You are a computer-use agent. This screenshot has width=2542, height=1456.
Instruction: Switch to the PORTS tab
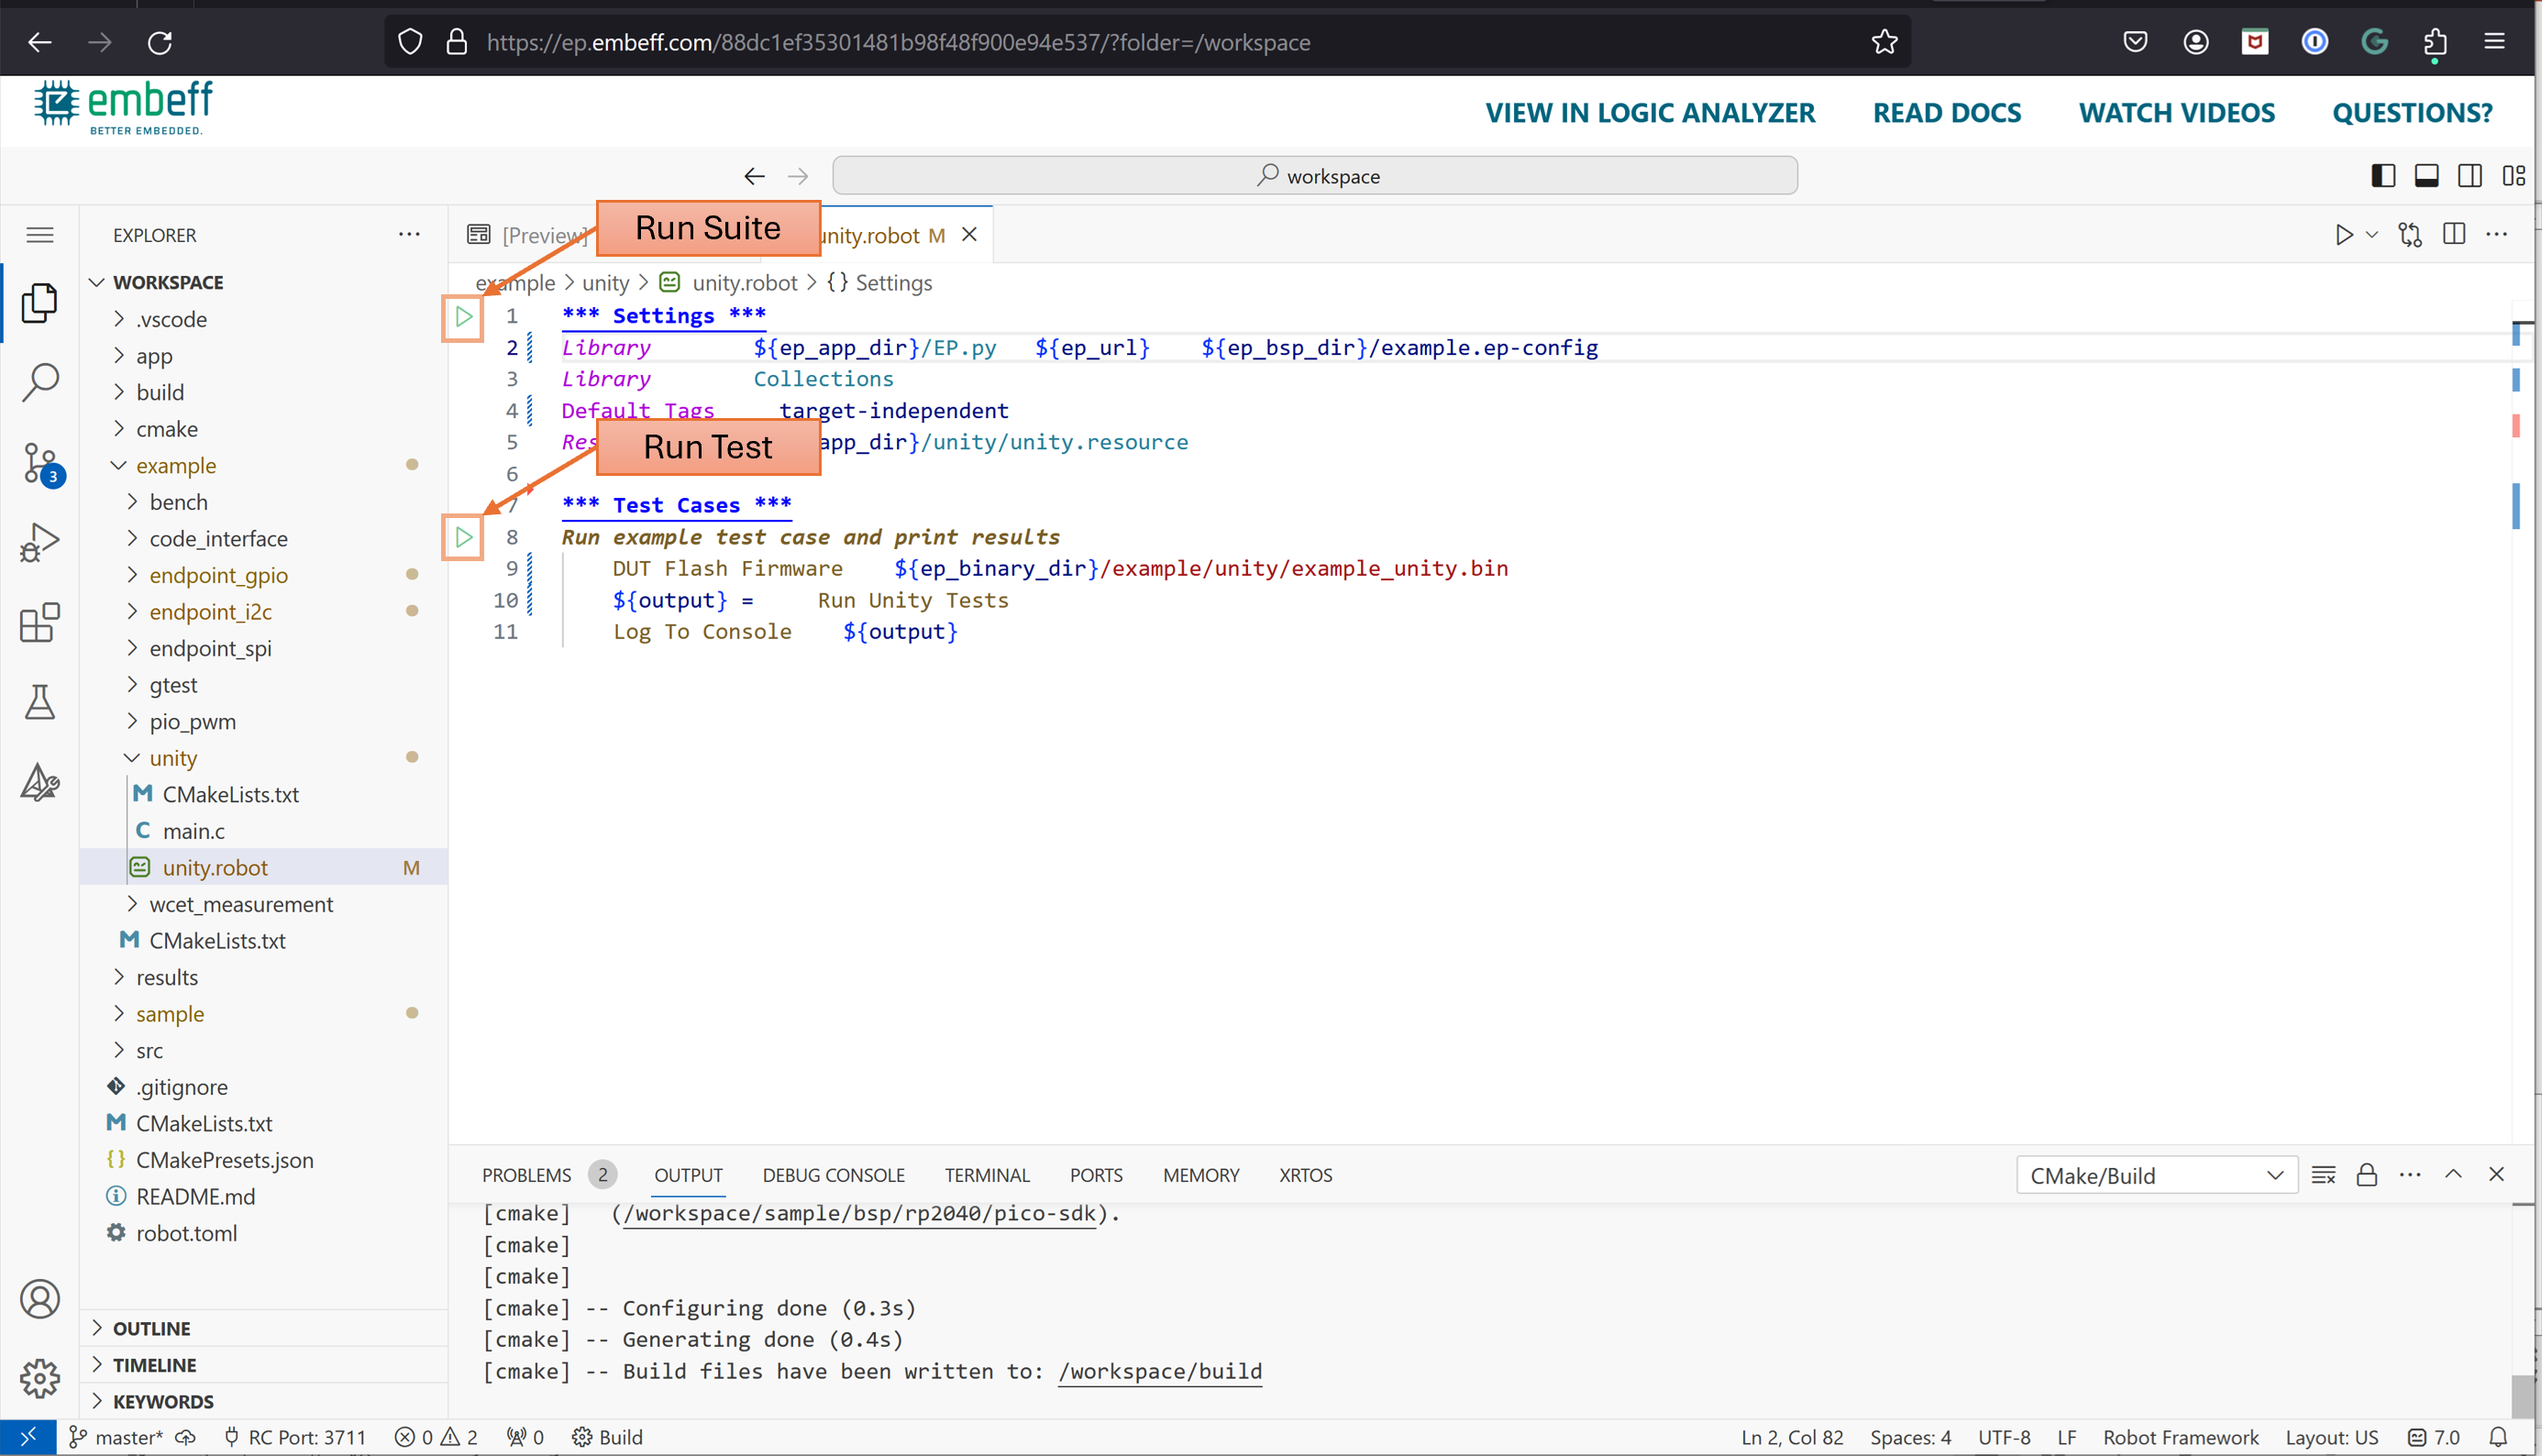[x=1096, y=1175]
